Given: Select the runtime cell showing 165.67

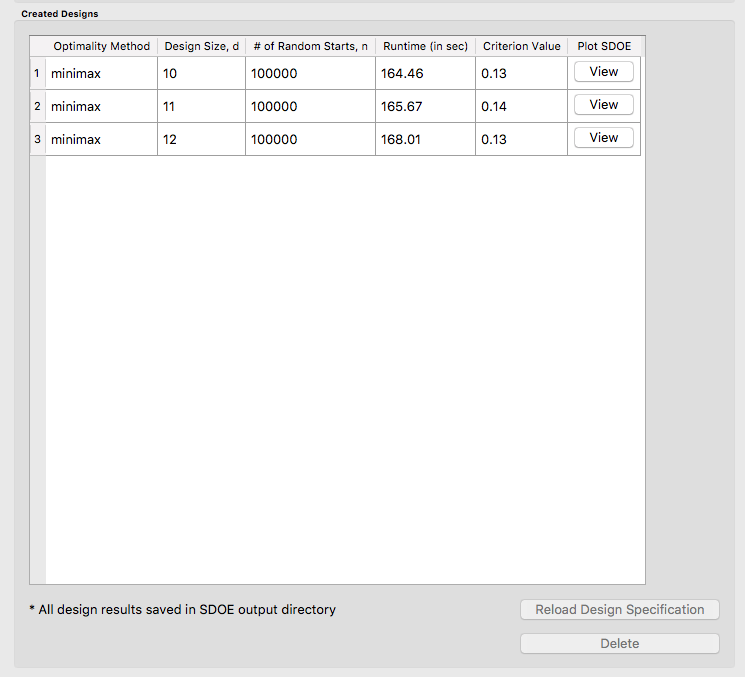Looking at the screenshot, I should [x=425, y=106].
